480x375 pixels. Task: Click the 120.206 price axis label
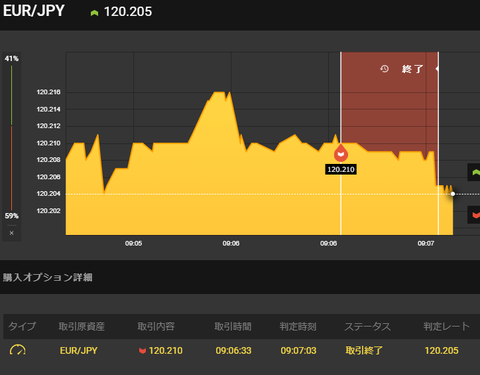49,177
